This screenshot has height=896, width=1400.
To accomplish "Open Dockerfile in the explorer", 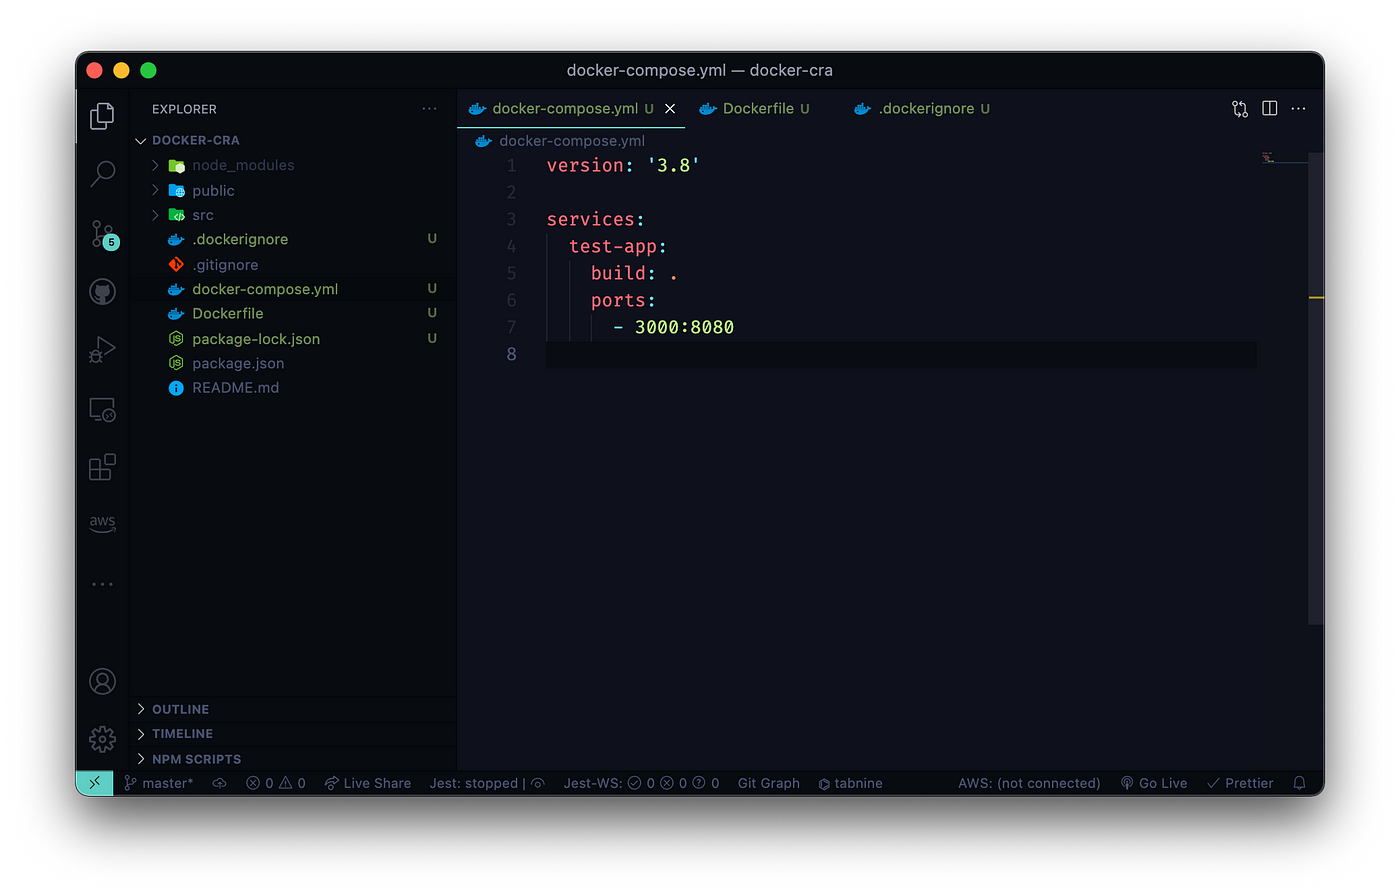I will pyautogui.click(x=228, y=314).
